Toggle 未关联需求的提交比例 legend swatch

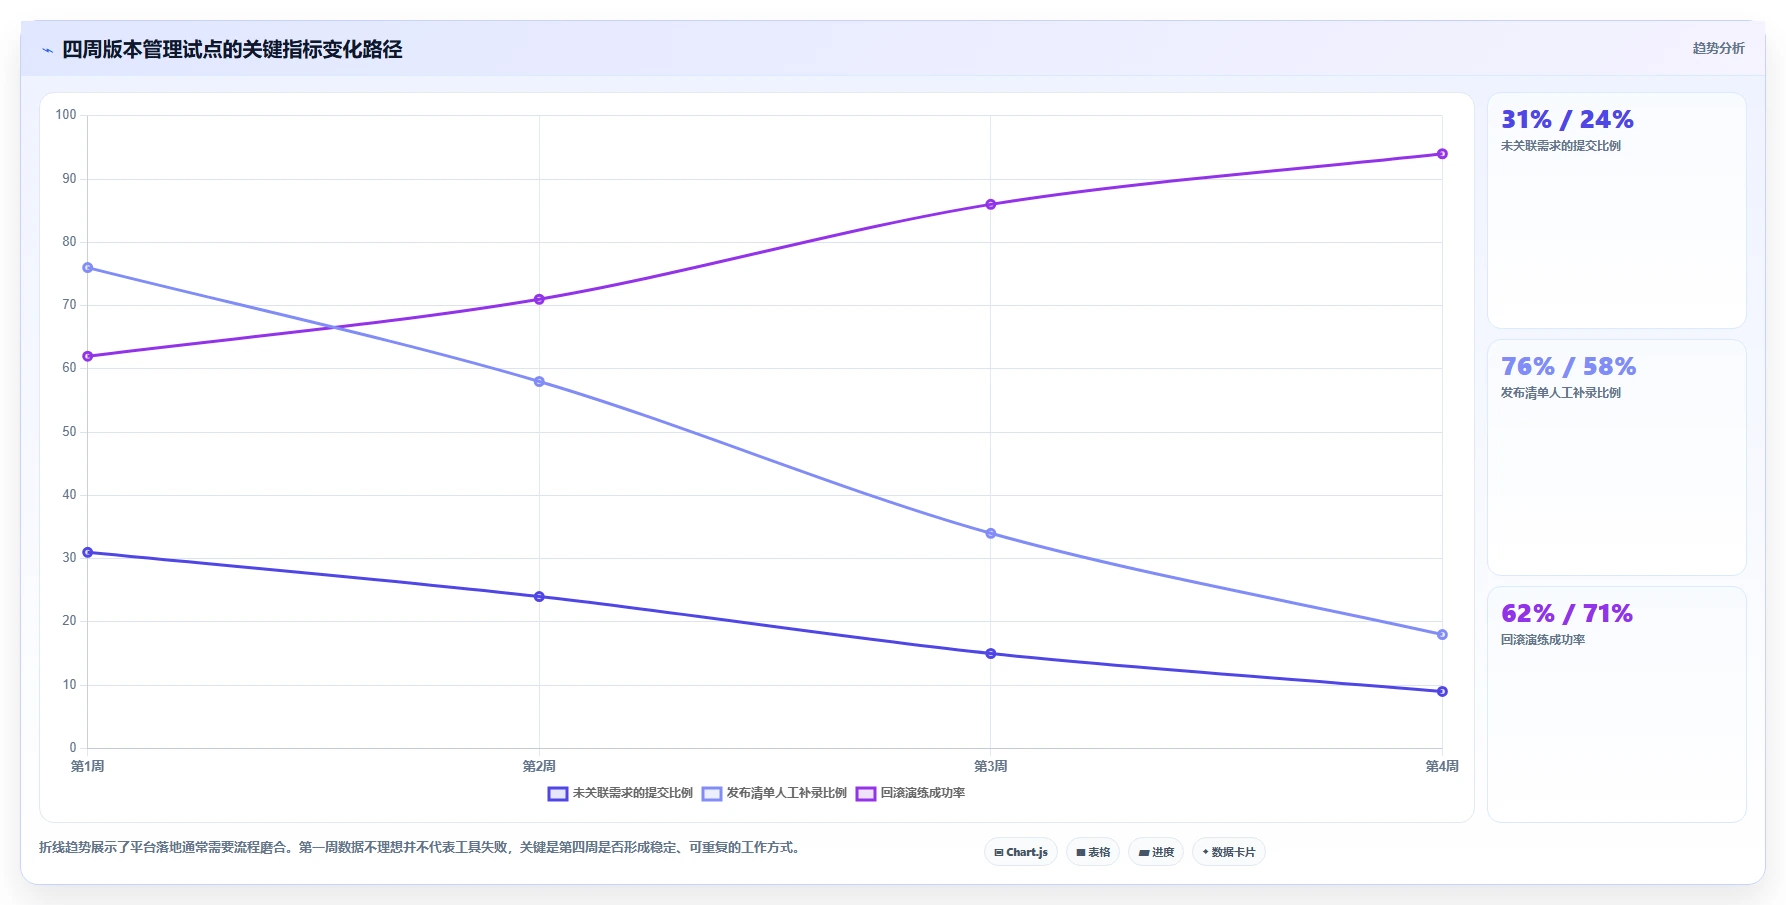(x=558, y=794)
